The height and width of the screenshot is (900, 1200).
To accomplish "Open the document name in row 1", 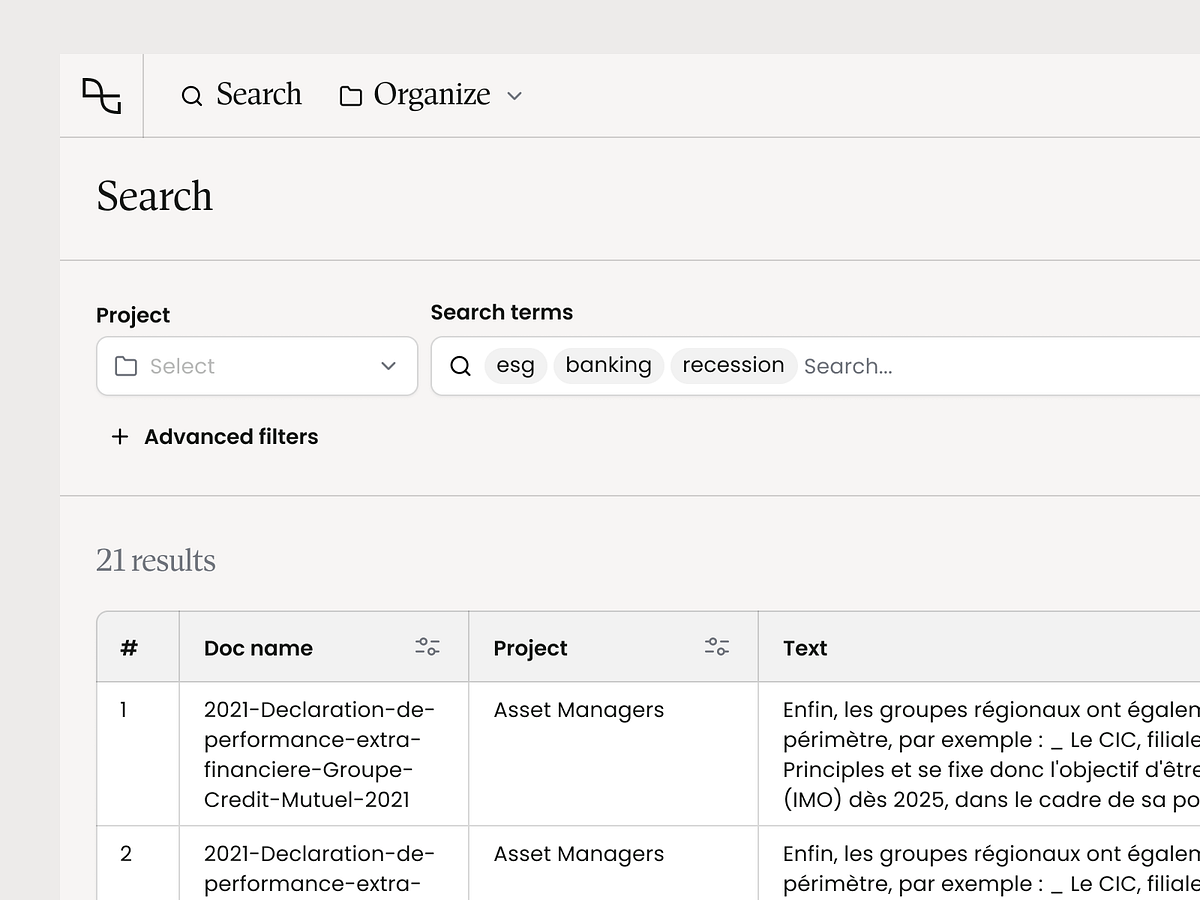I will (x=319, y=754).
